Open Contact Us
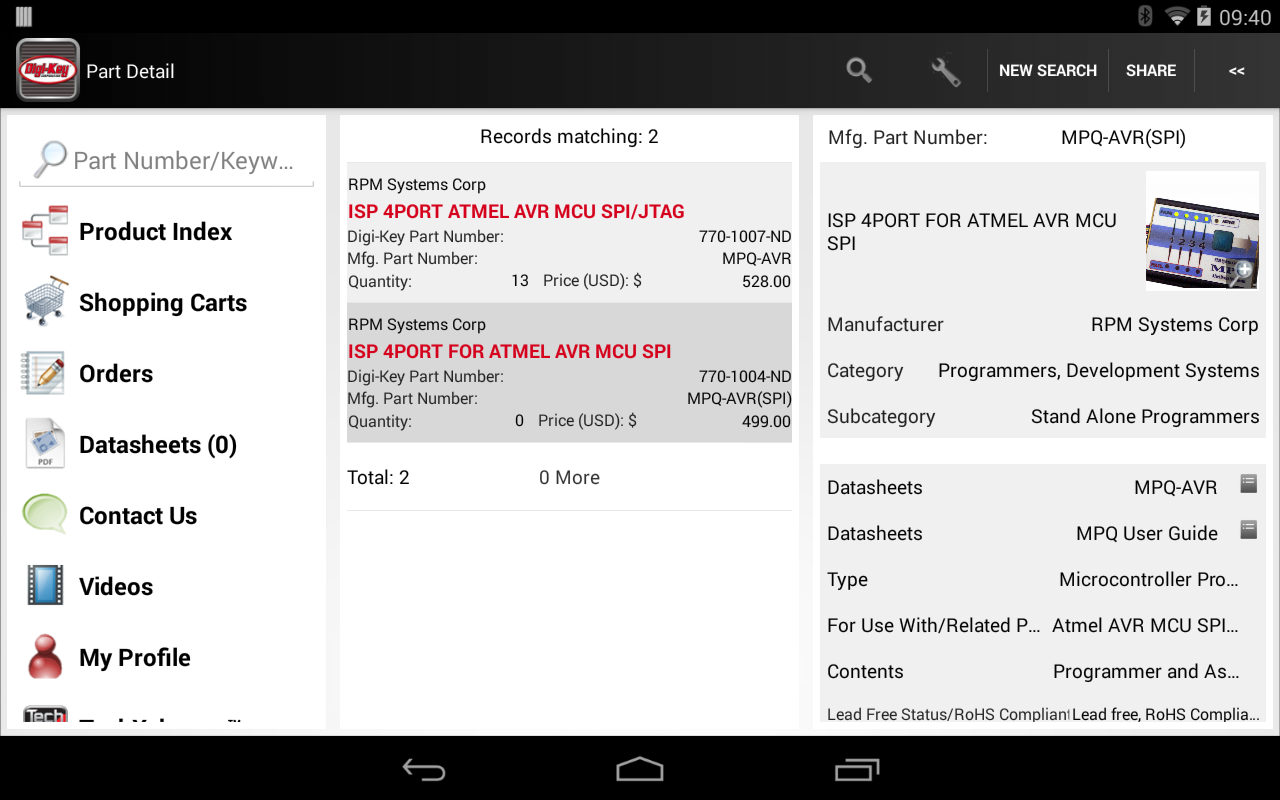The image size is (1280, 800). coord(138,515)
